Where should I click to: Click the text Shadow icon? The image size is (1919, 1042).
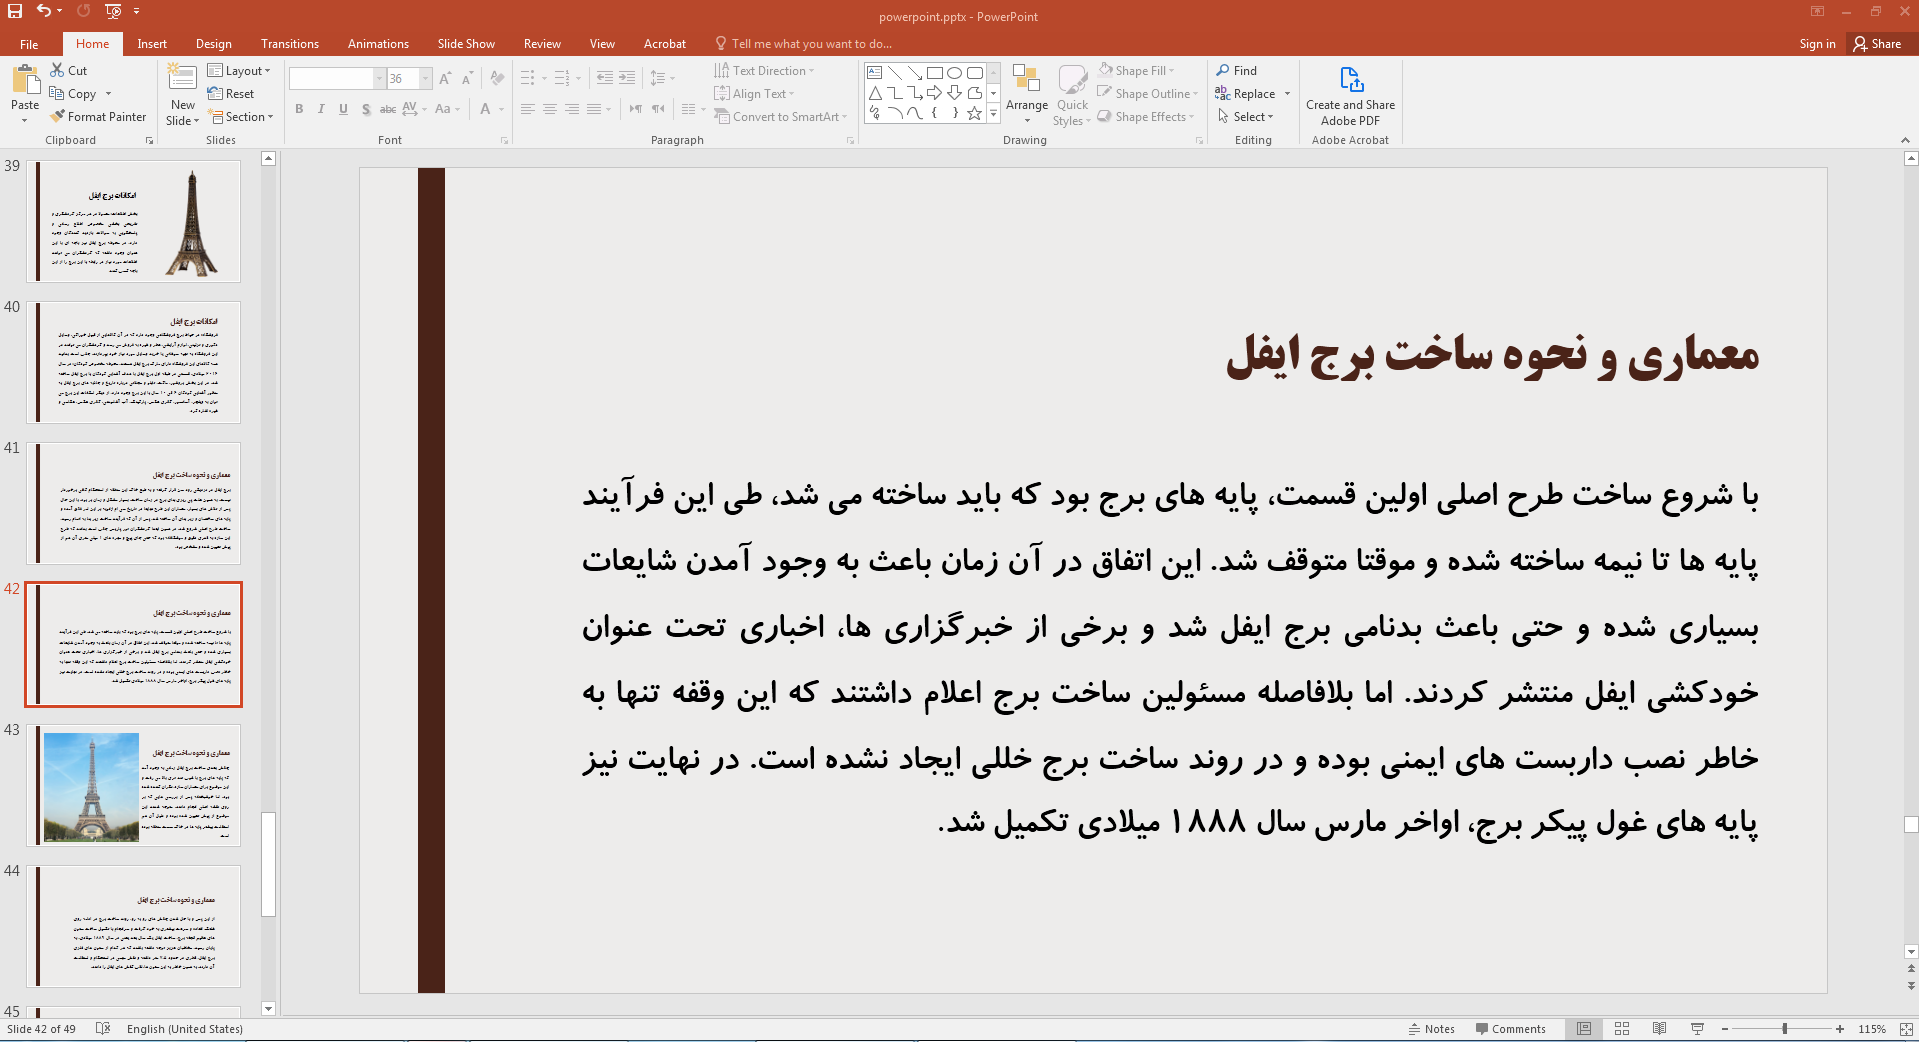tap(366, 109)
